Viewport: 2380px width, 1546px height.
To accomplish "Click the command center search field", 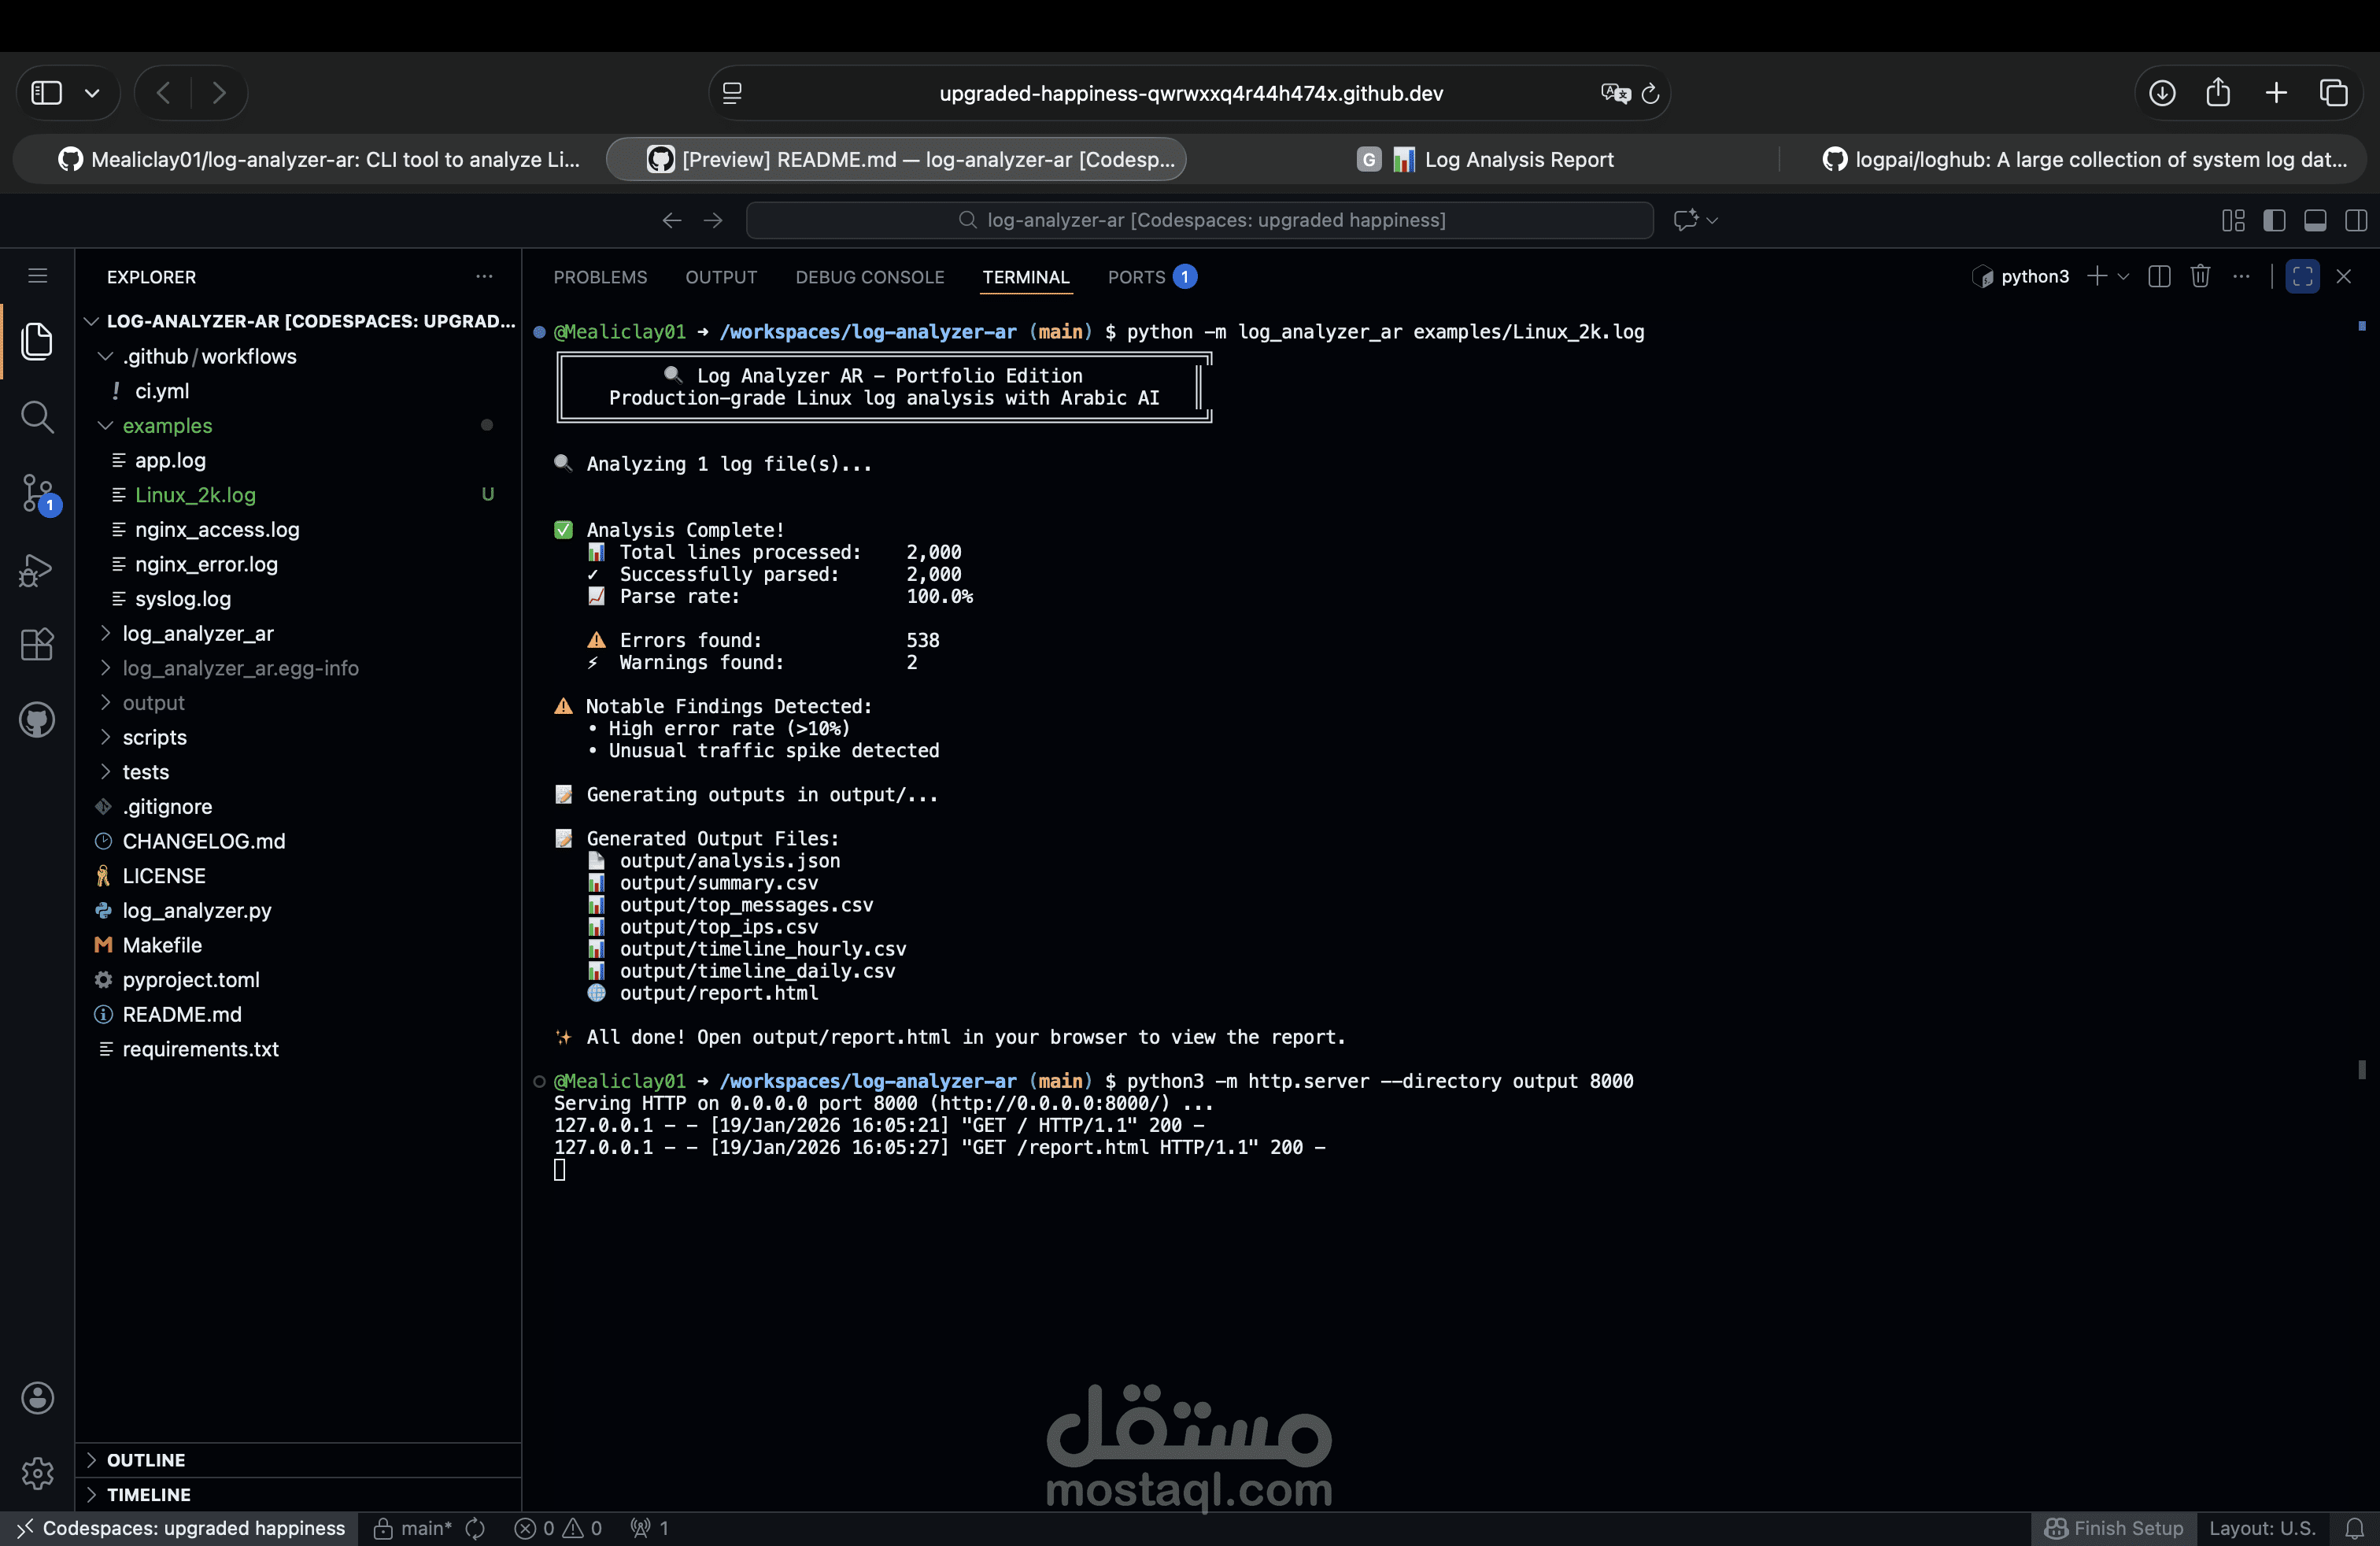I will point(1199,220).
